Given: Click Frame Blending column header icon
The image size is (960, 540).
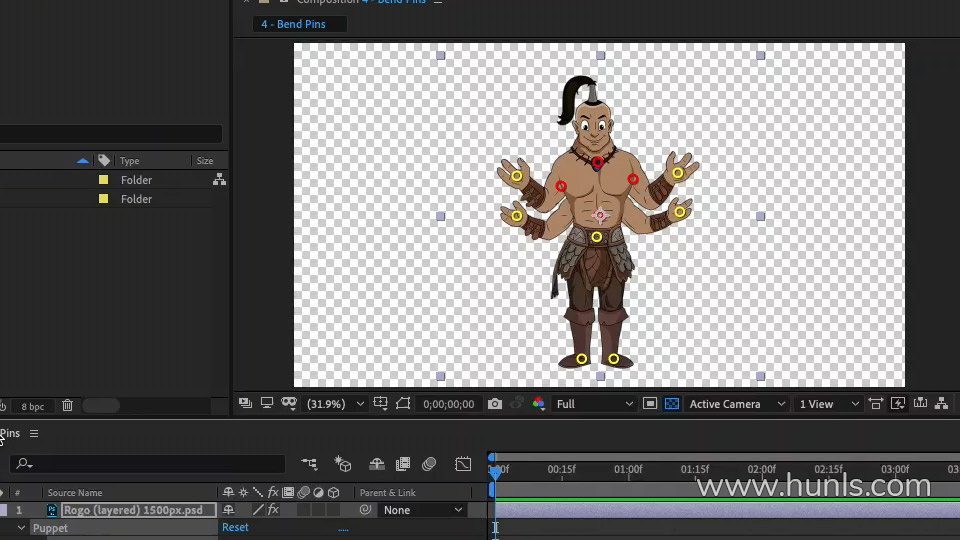Looking at the screenshot, I should [288, 492].
